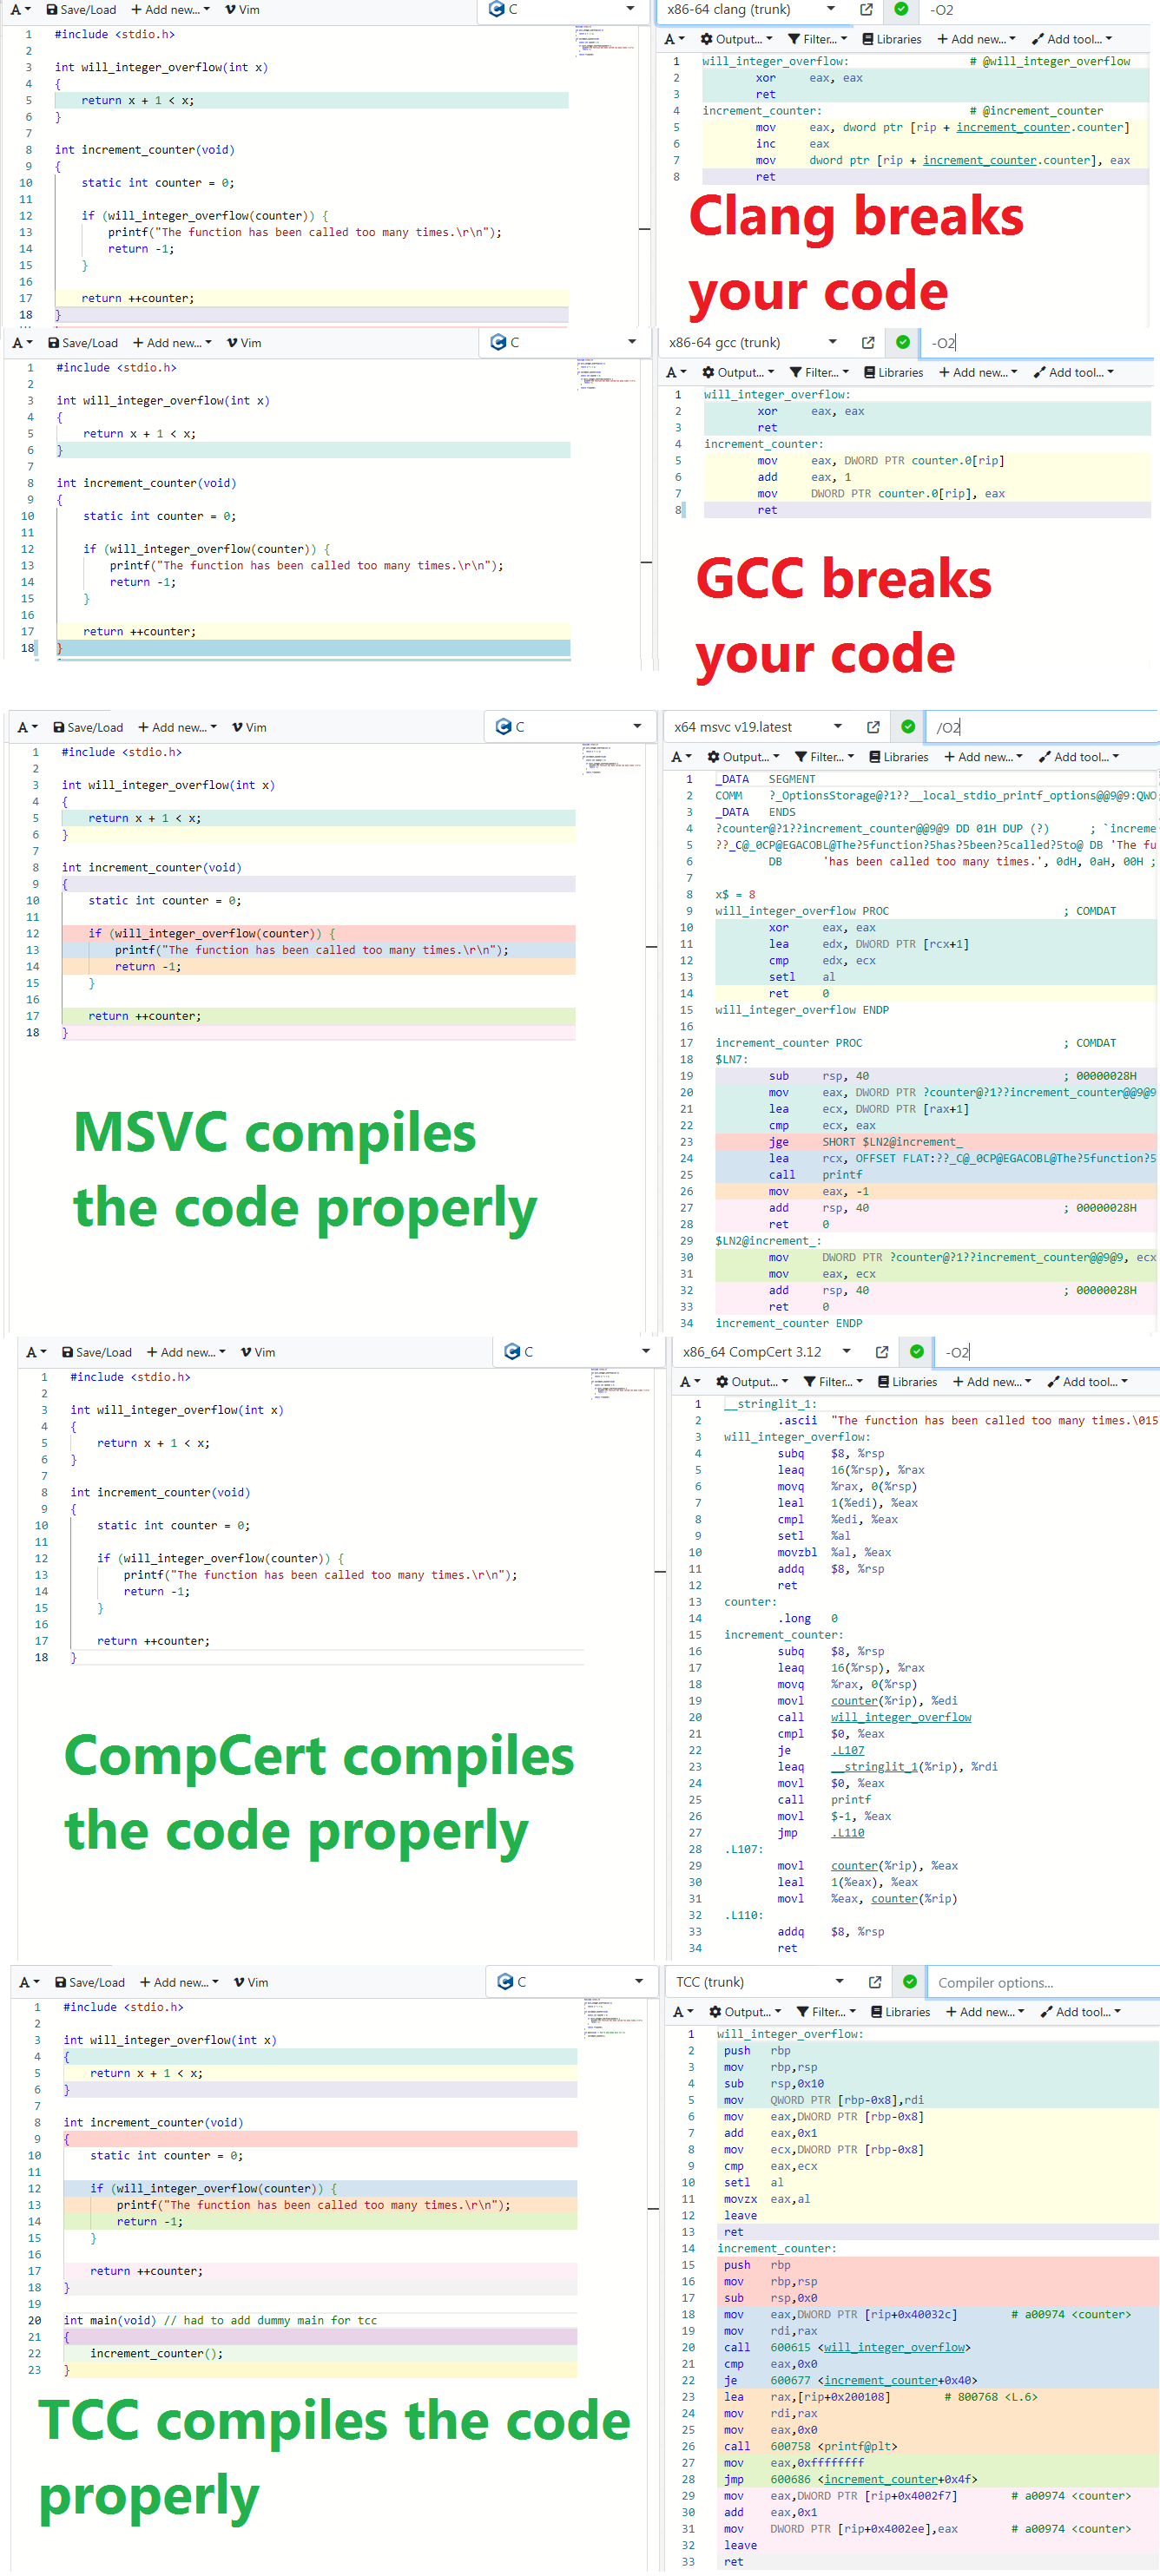Pop out the x64 msvc compiler selector

click(x=873, y=727)
